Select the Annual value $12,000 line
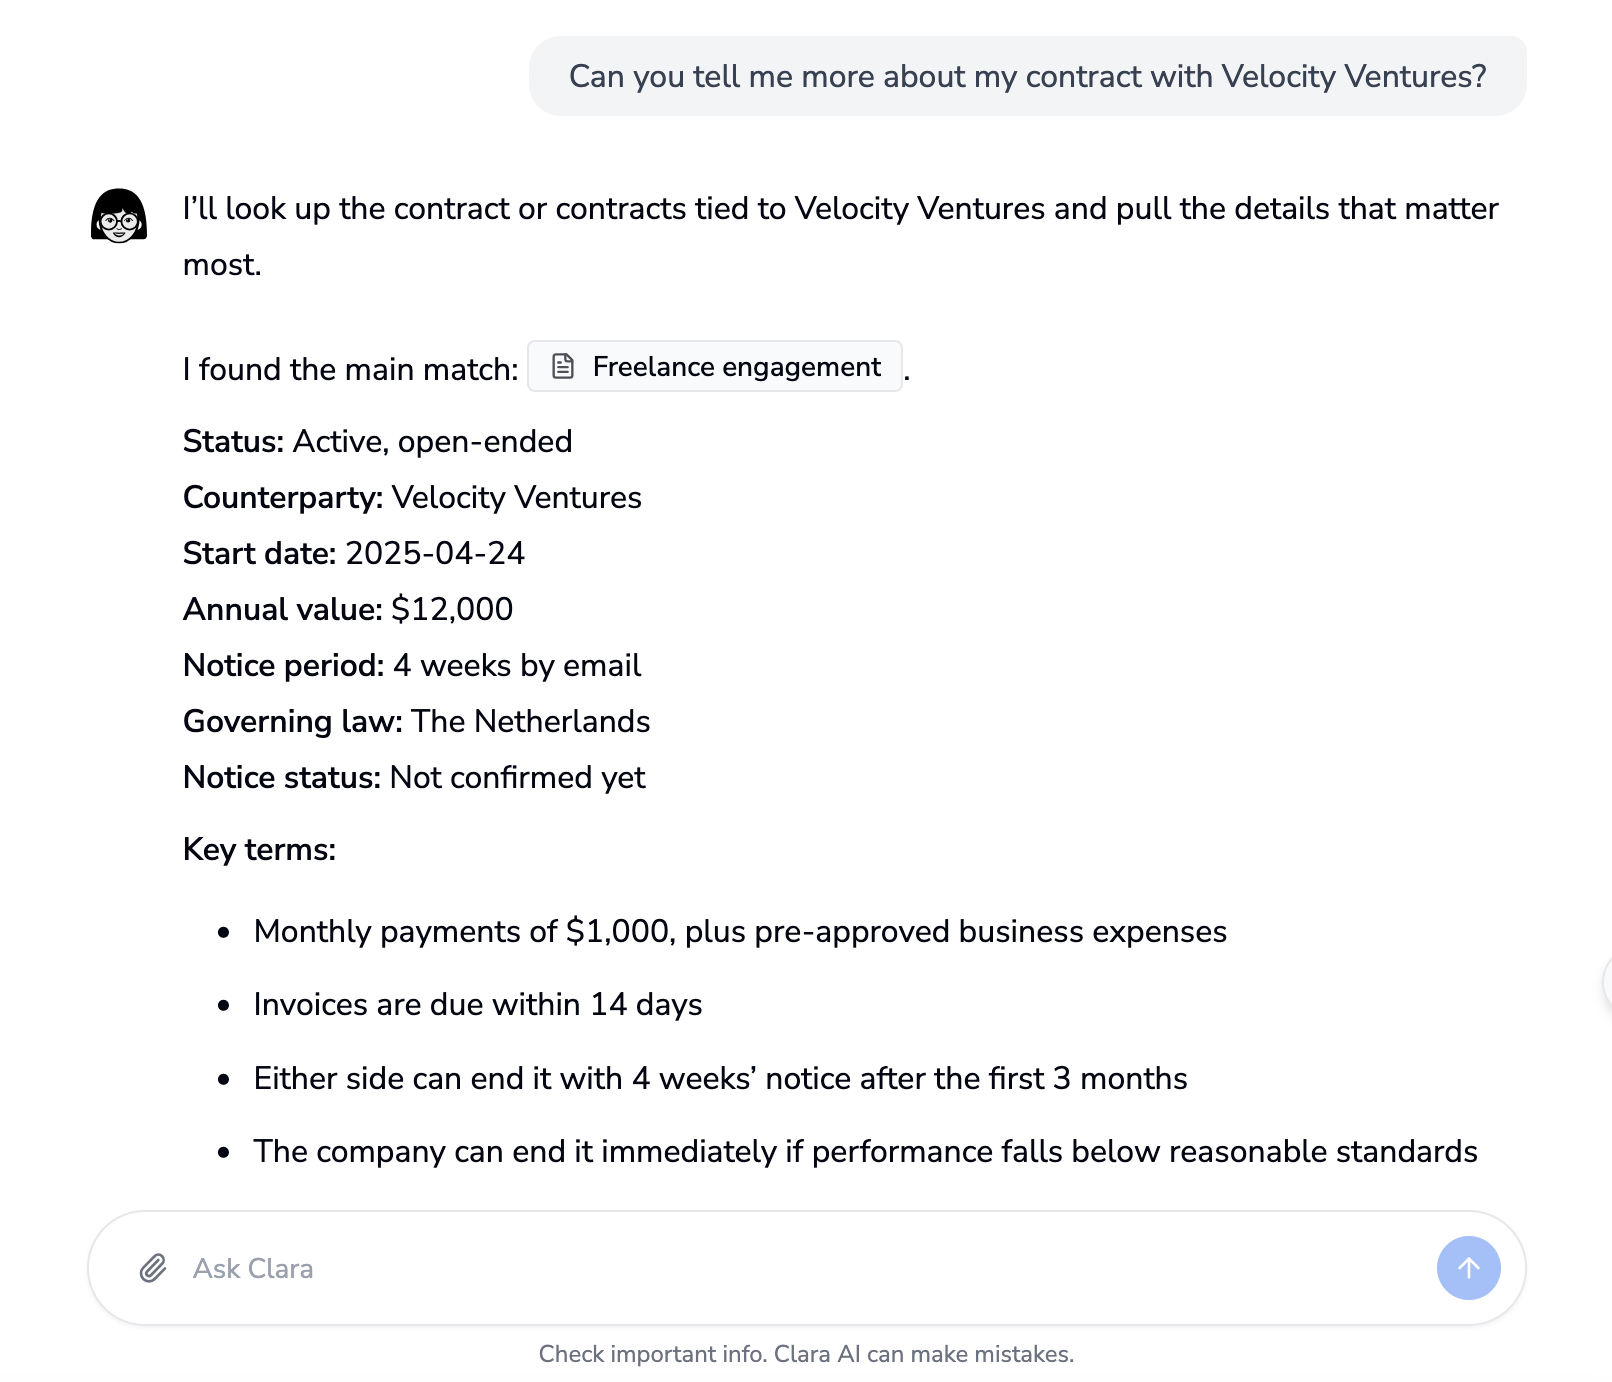Screen dimensions: 1612x1382 (347, 609)
